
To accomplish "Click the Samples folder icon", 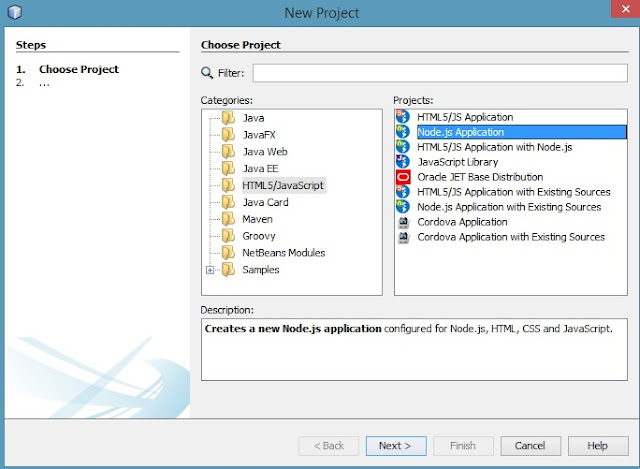I will [x=228, y=269].
